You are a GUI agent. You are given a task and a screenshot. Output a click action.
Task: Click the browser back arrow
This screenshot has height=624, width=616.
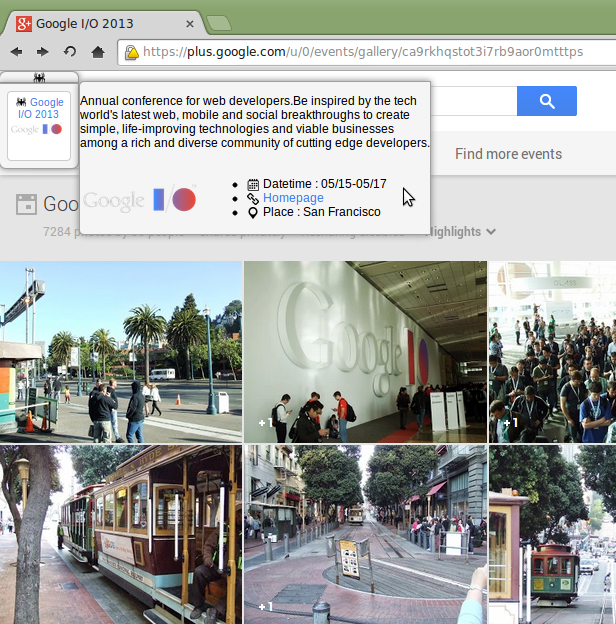[x=17, y=52]
